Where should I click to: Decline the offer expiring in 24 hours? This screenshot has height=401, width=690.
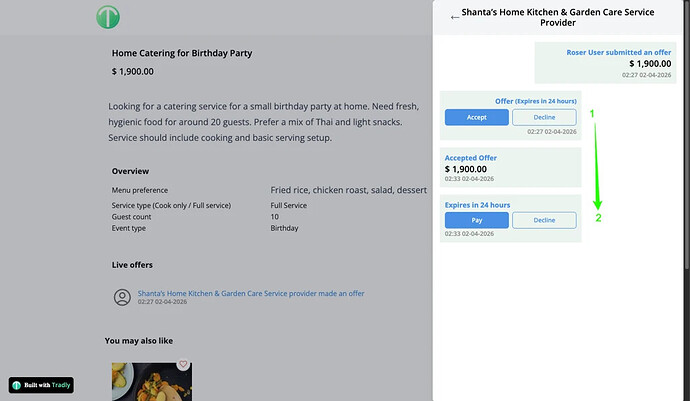click(x=544, y=117)
